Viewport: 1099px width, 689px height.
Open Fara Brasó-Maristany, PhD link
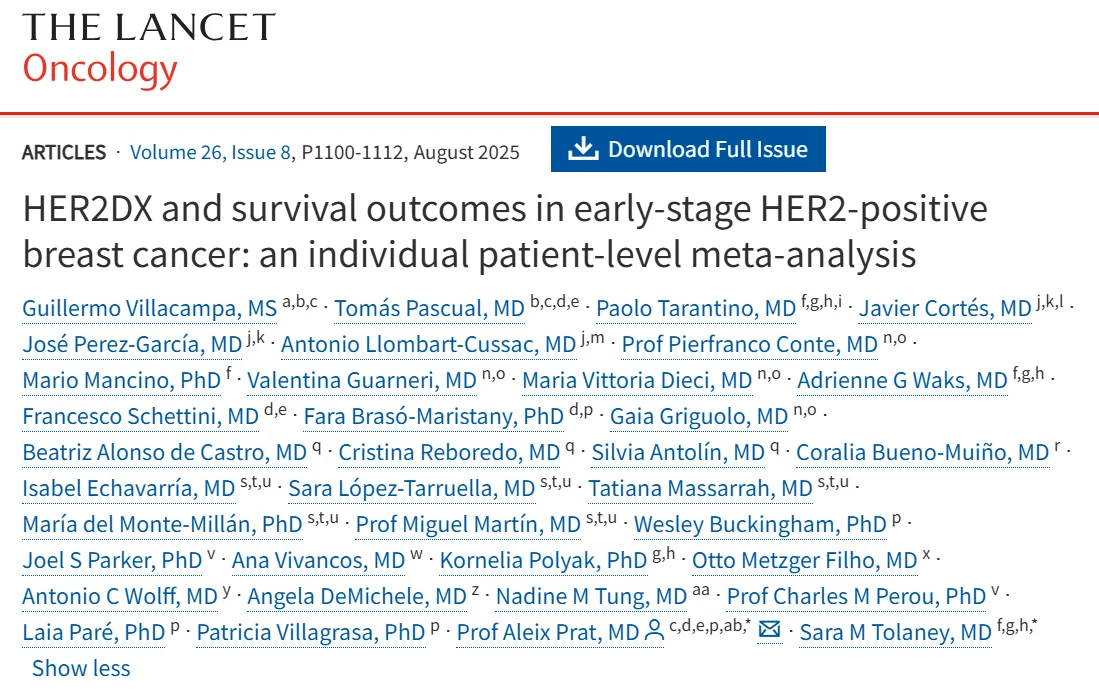(x=433, y=416)
